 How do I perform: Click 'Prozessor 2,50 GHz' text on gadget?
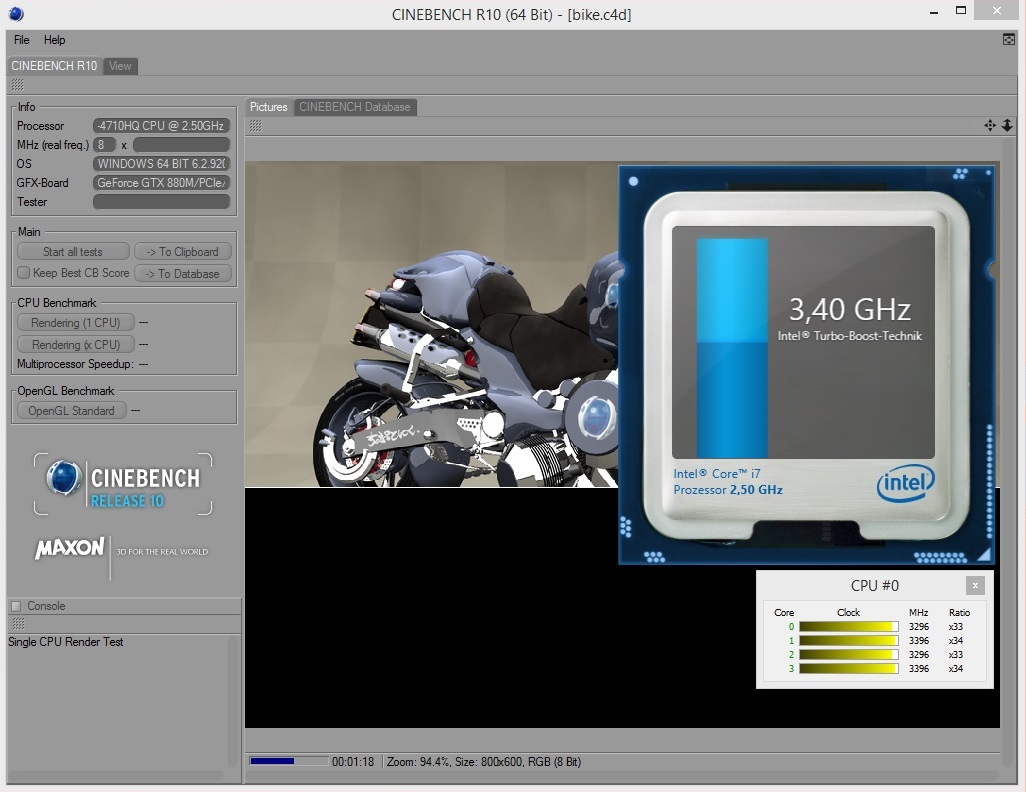coord(728,490)
